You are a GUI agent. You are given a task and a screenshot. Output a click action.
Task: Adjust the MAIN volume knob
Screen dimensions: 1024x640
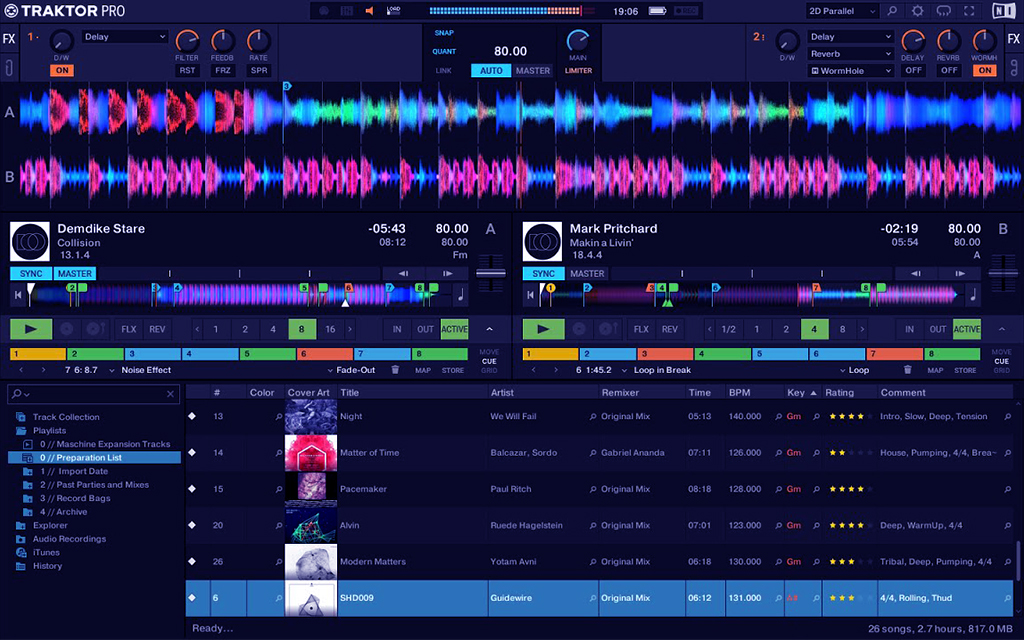point(578,41)
